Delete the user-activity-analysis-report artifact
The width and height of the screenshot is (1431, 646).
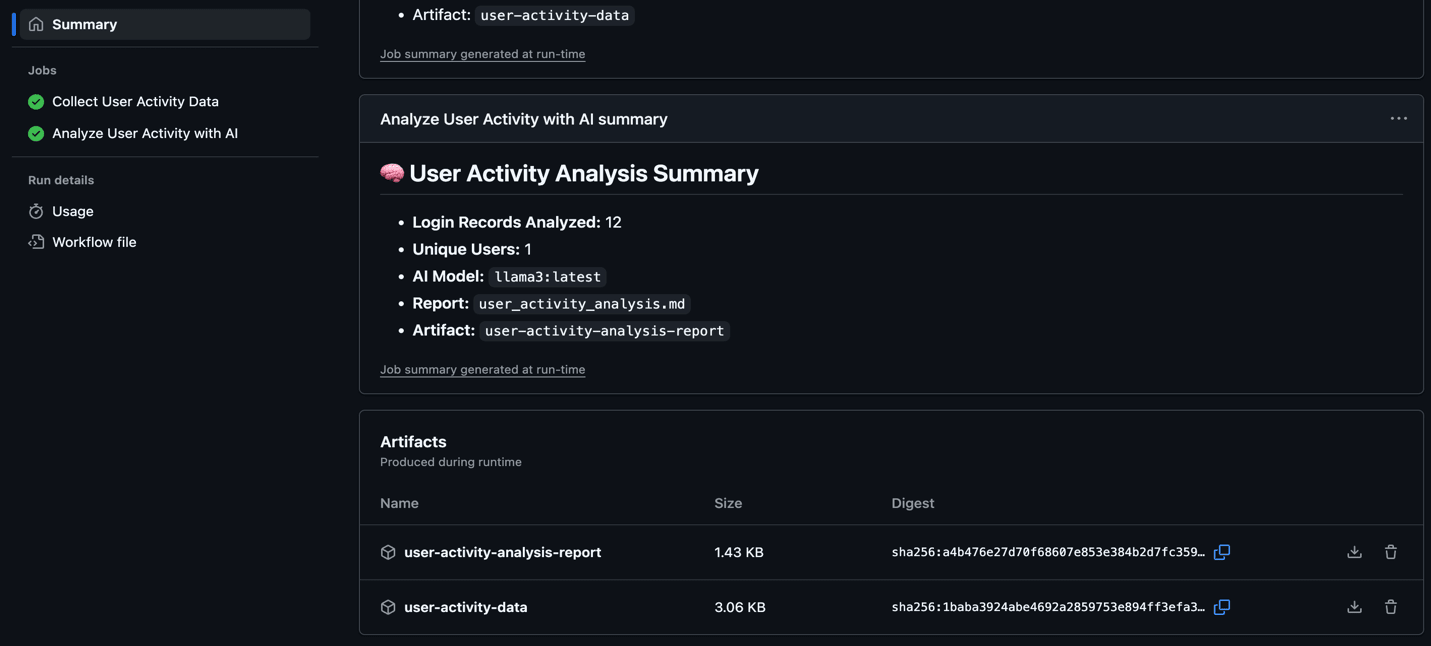[1390, 552]
